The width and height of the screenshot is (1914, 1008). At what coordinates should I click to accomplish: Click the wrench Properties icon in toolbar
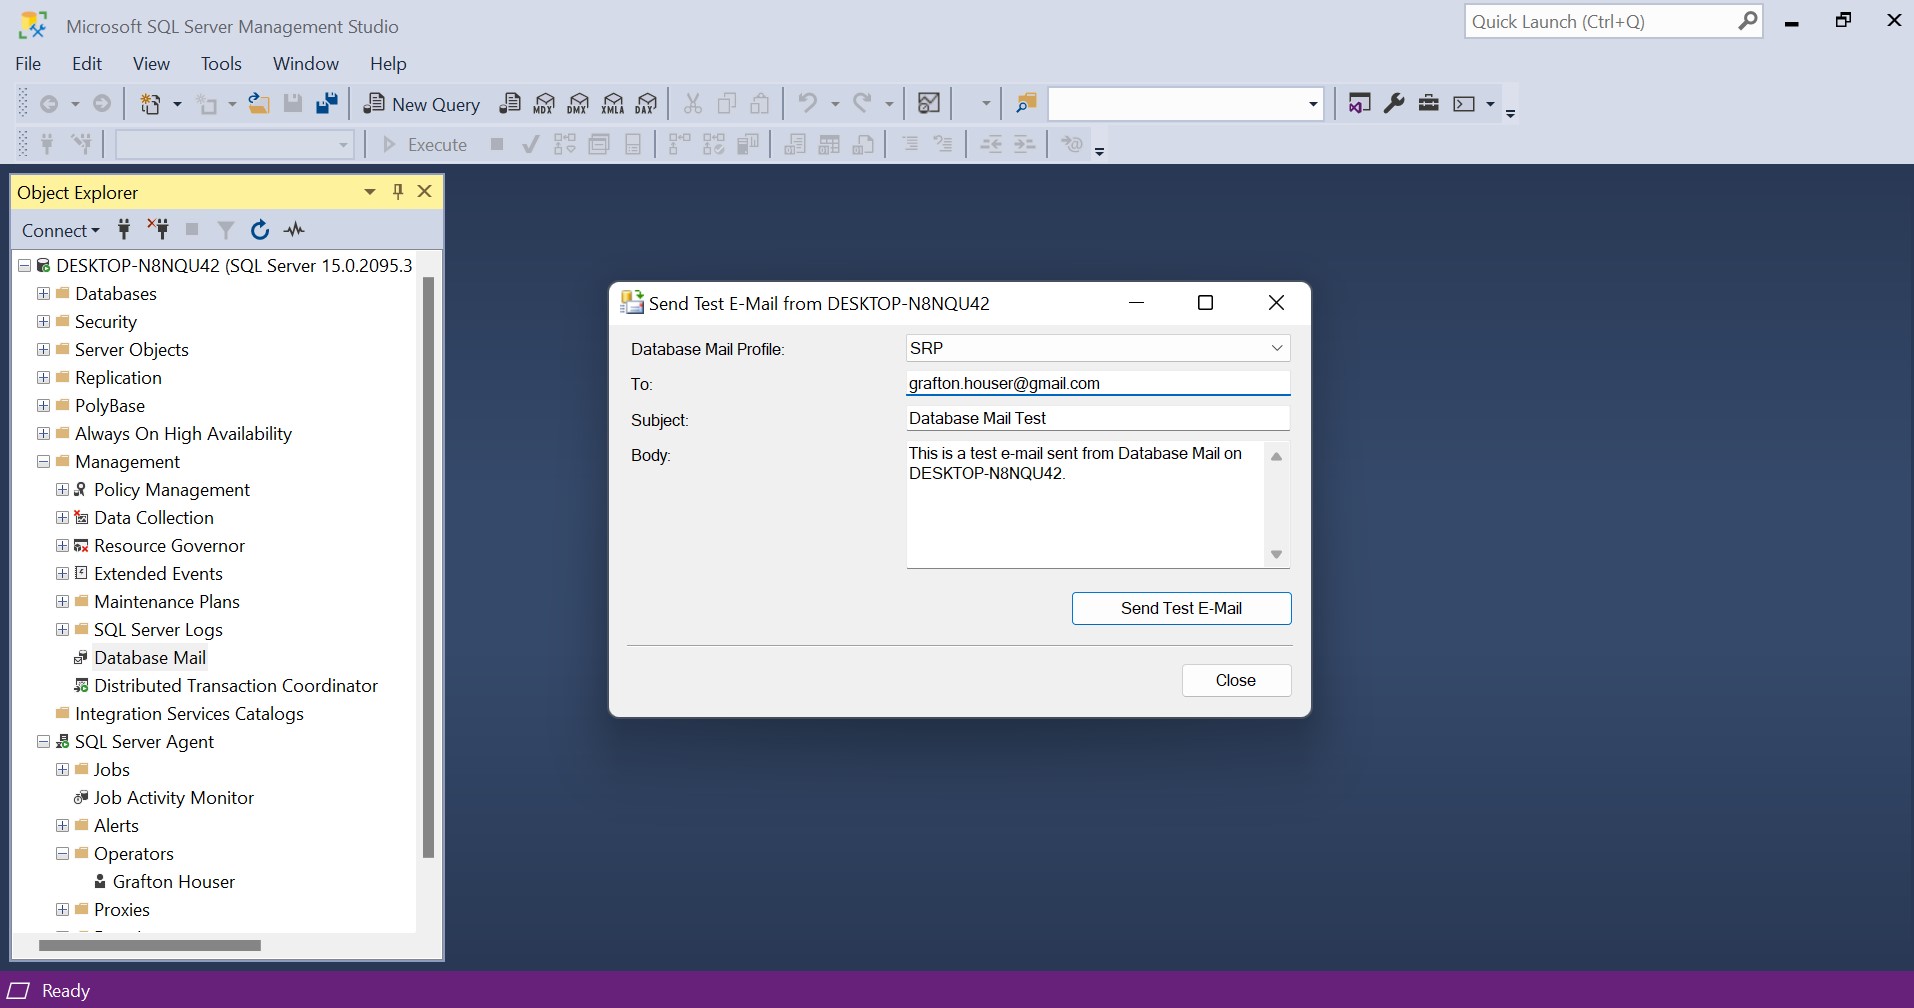tap(1394, 104)
